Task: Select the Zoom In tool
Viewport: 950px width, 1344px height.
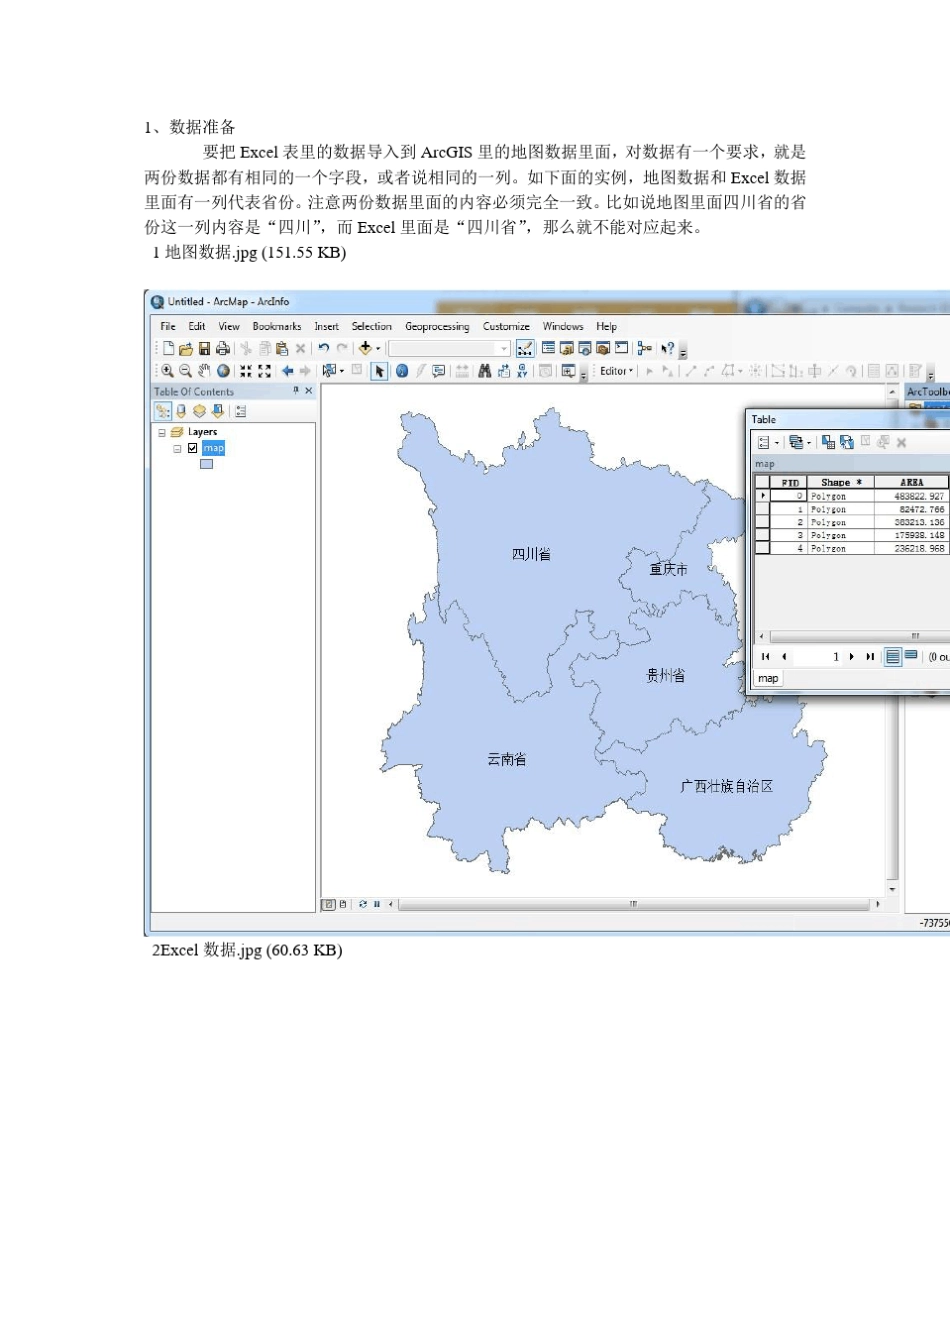Action: point(167,371)
